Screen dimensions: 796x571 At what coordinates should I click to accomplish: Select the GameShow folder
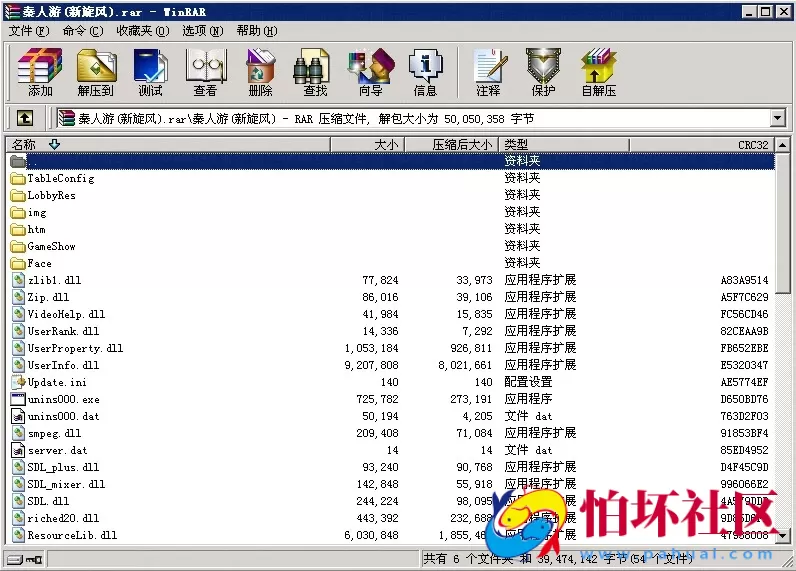[44, 246]
